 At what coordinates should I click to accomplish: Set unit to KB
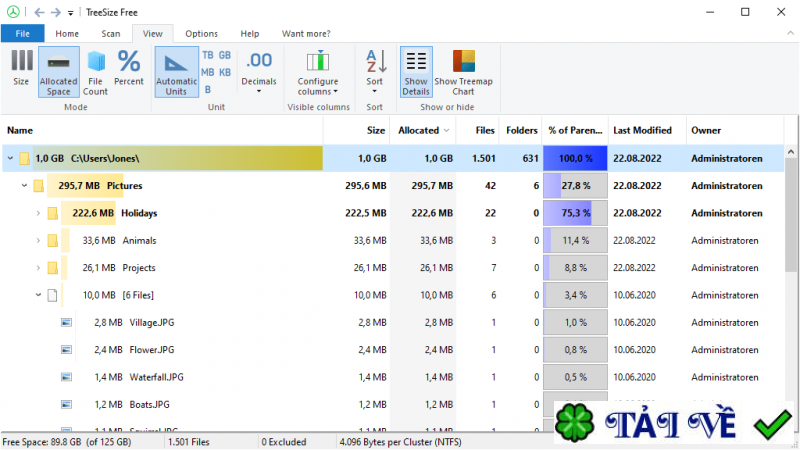pos(224,72)
